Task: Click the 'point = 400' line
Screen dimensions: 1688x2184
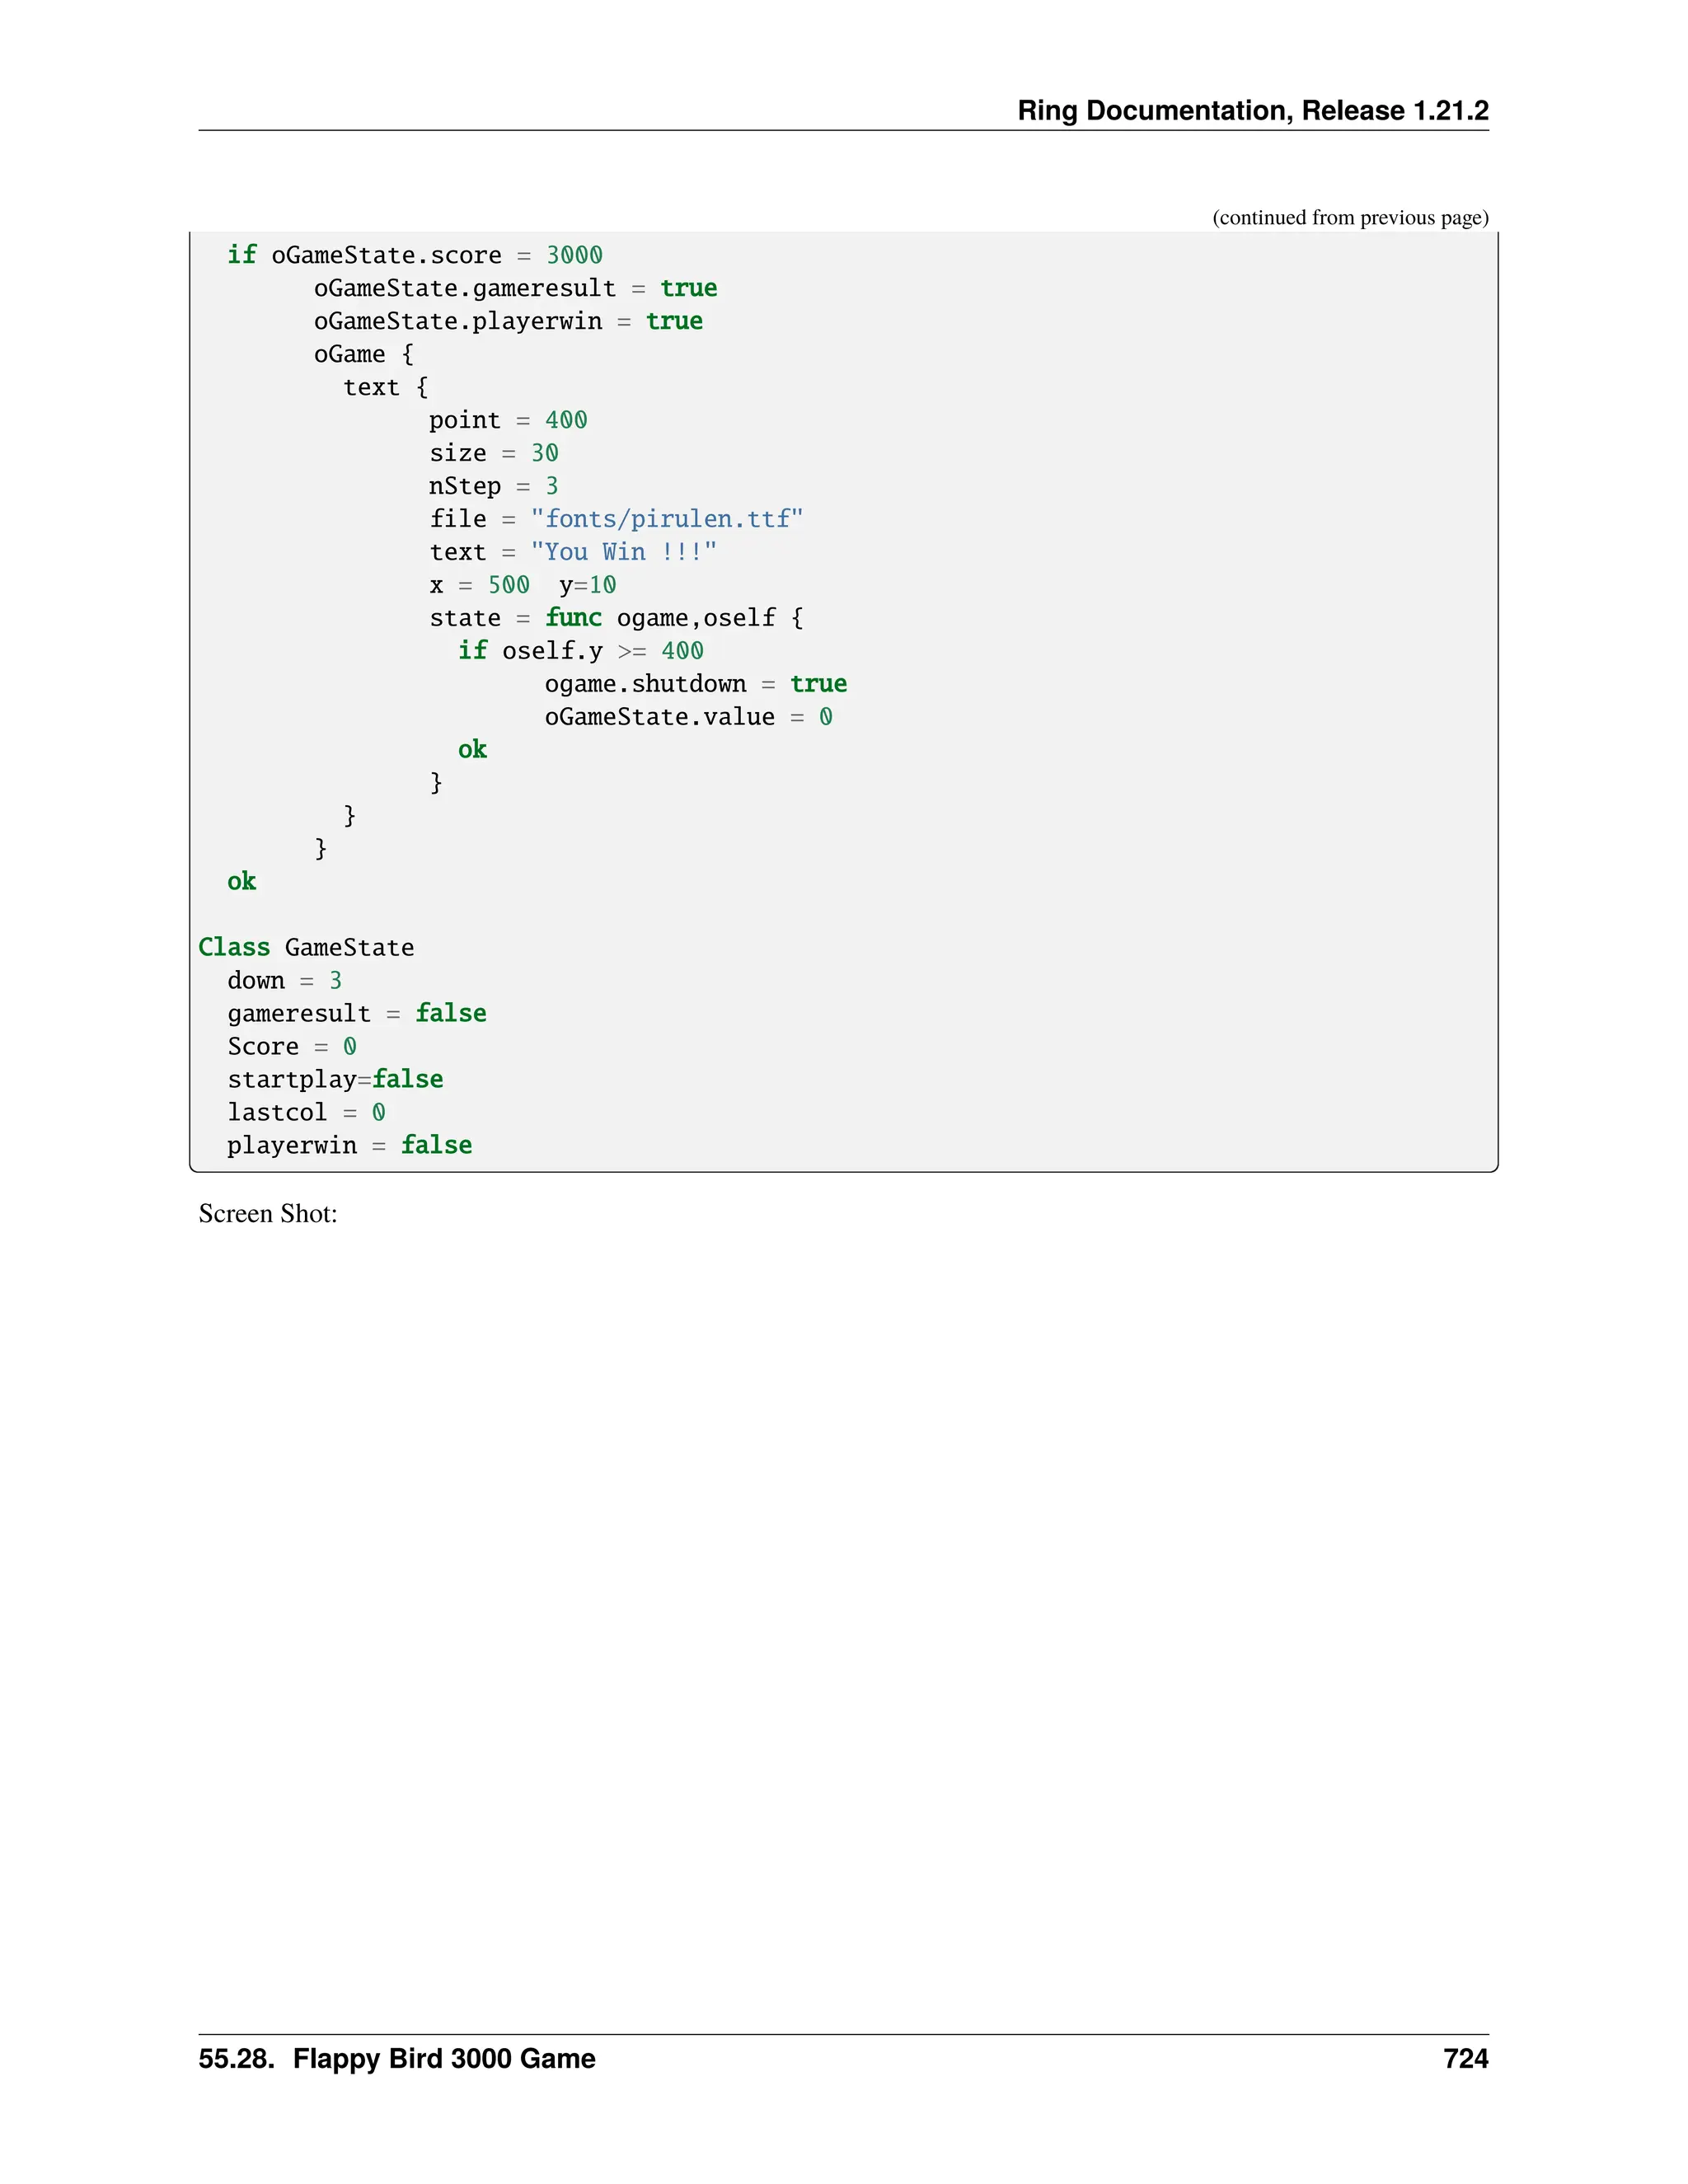Action: (x=508, y=420)
